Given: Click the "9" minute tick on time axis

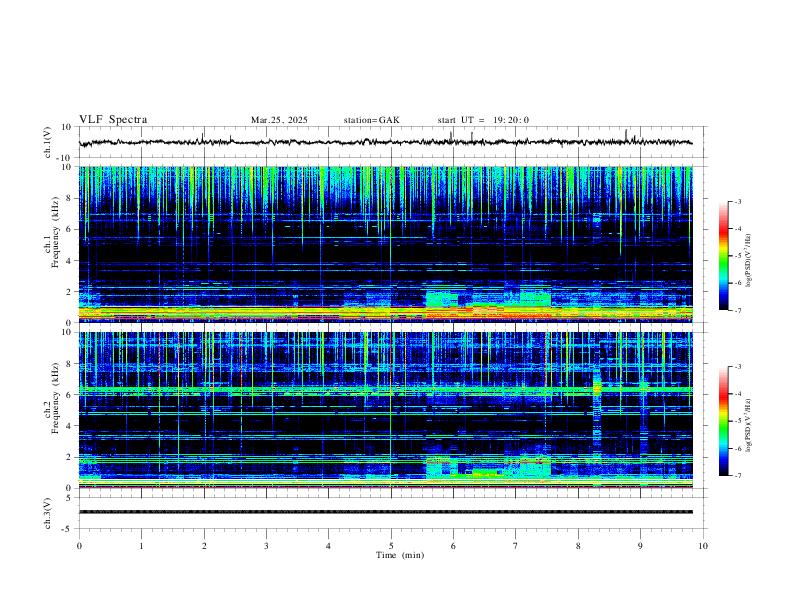Looking at the screenshot, I should click(640, 546).
